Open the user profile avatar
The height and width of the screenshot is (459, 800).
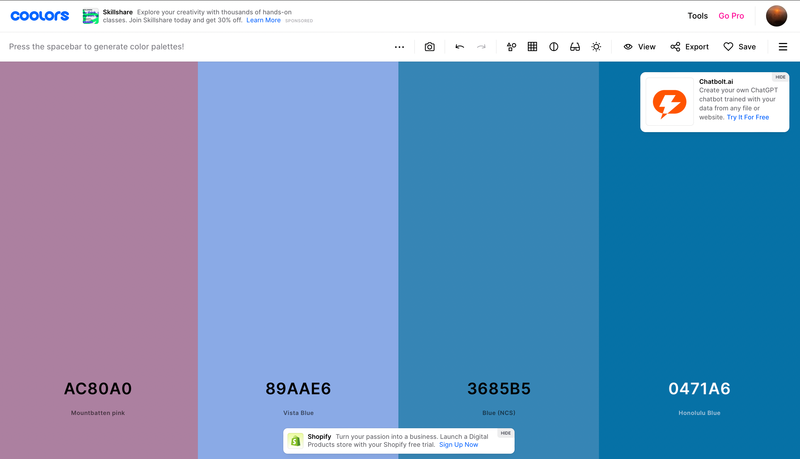(x=776, y=16)
